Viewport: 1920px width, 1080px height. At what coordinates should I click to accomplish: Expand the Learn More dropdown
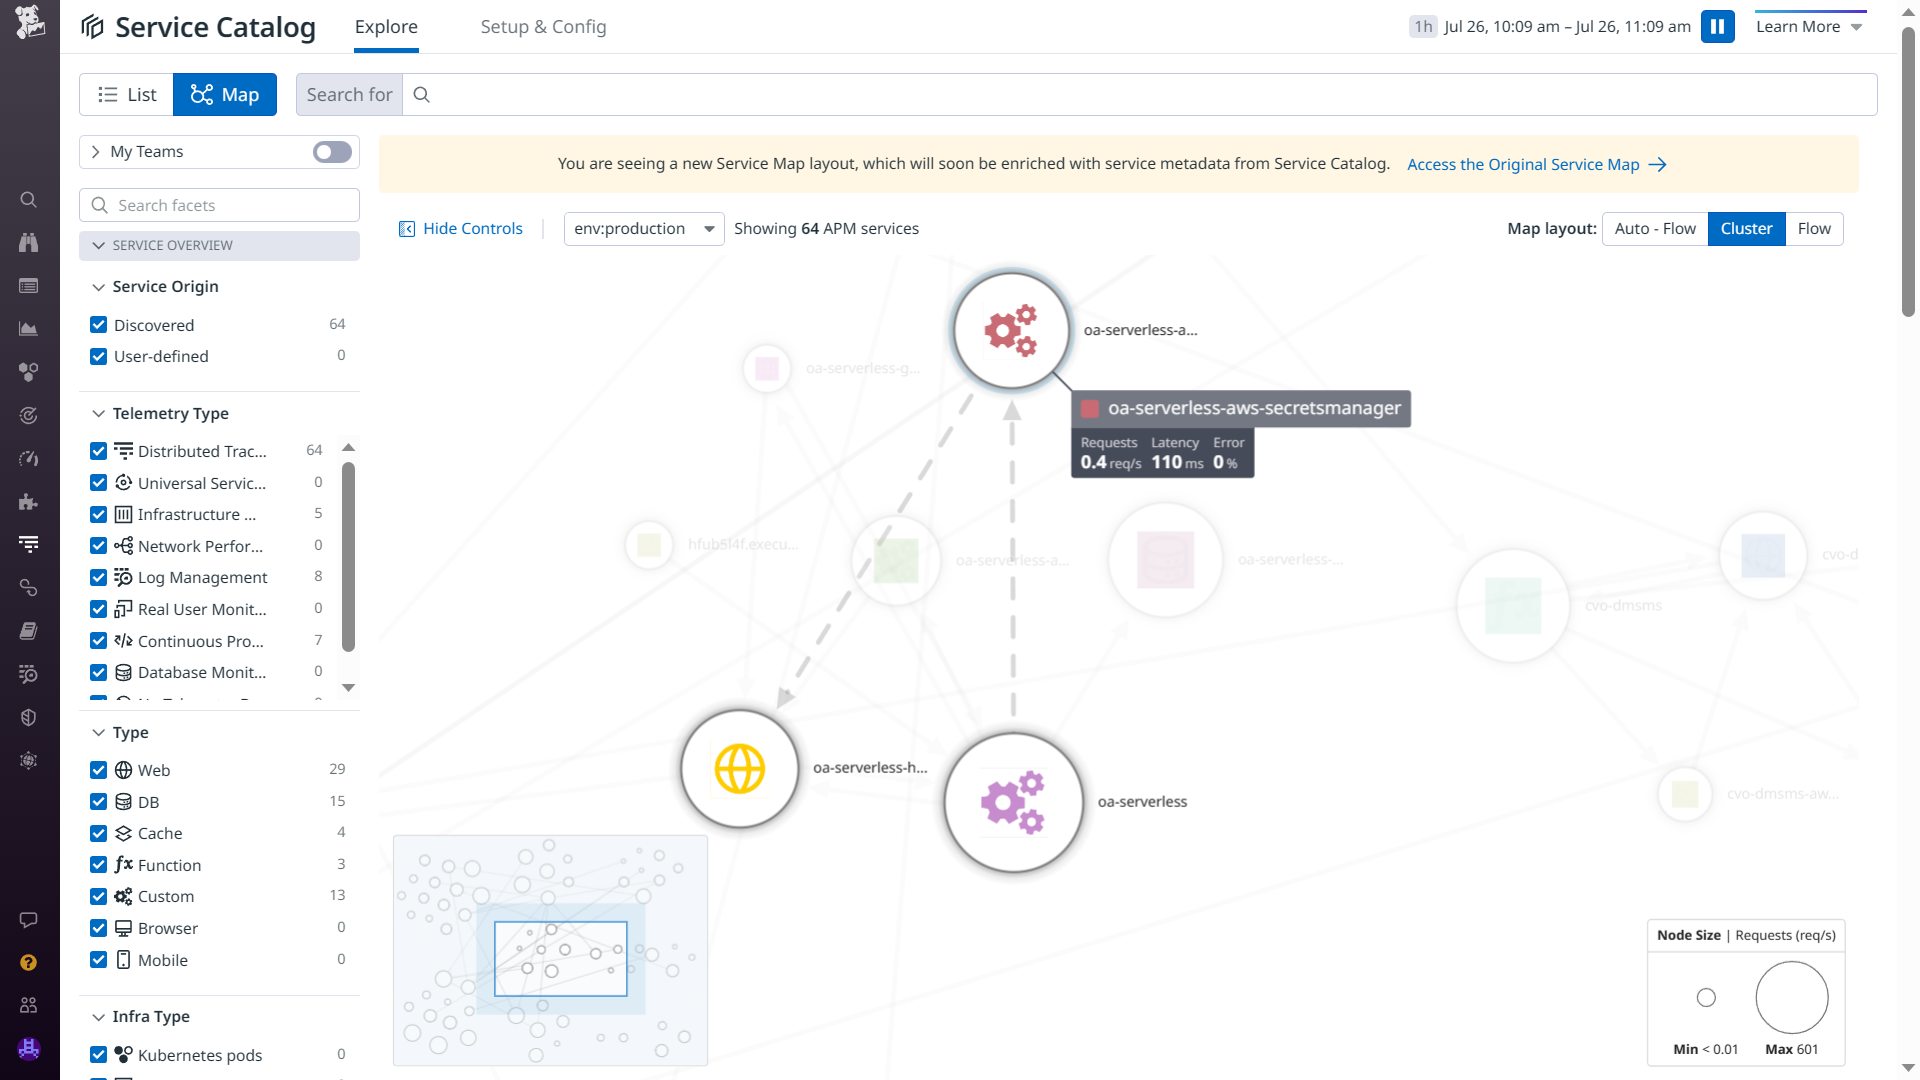tap(1810, 27)
